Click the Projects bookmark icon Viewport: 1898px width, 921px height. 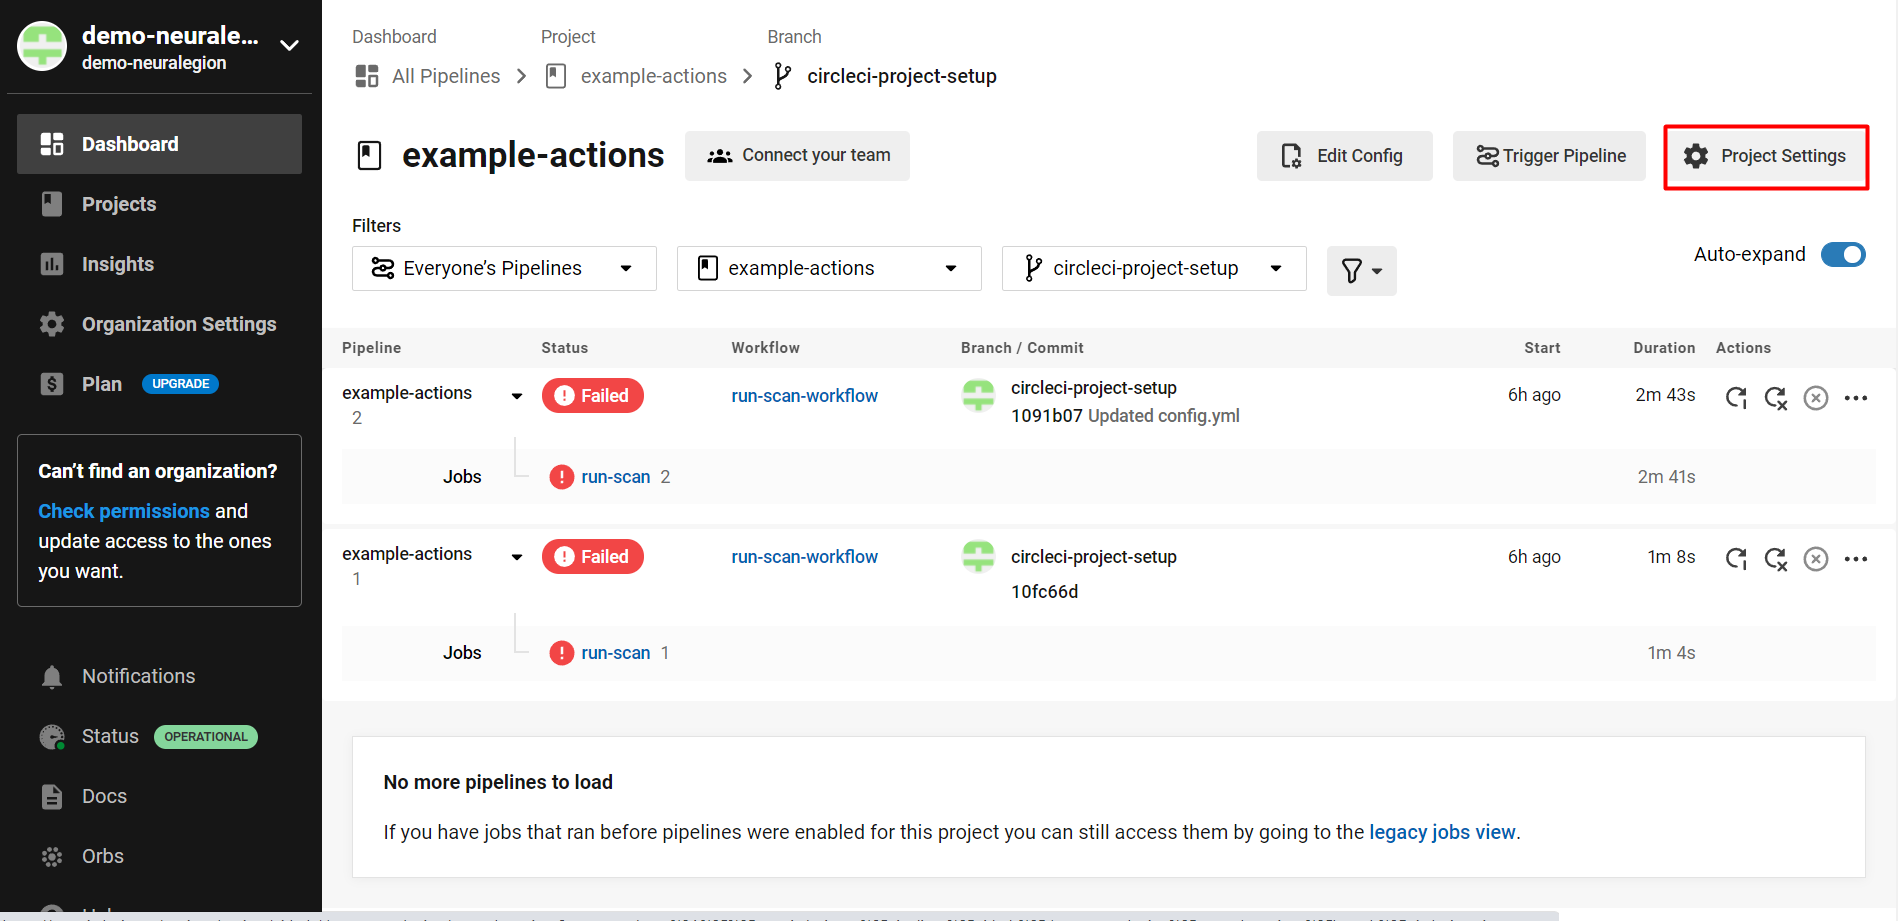click(x=52, y=204)
